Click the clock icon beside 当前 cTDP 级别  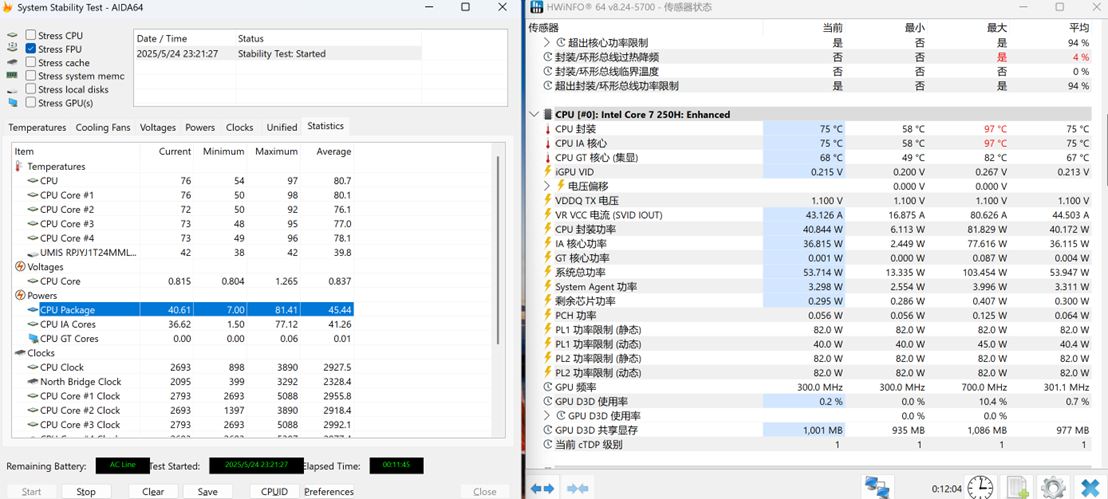pyautogui.click(x=547, y=445)
